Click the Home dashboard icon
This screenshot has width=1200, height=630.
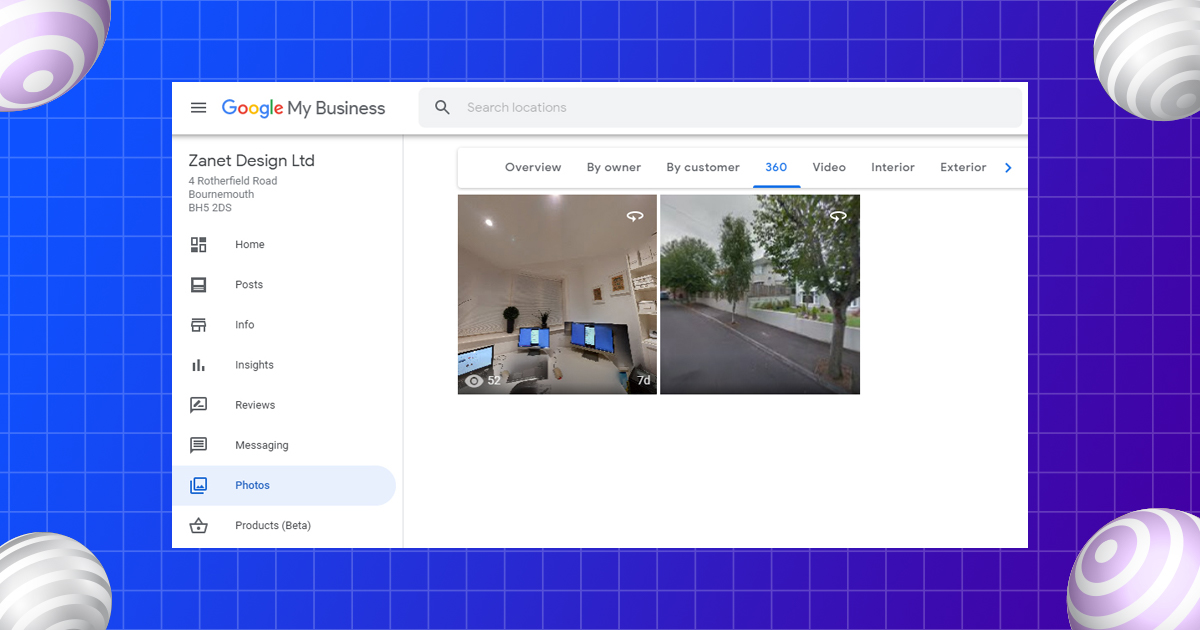click(199, 245)
